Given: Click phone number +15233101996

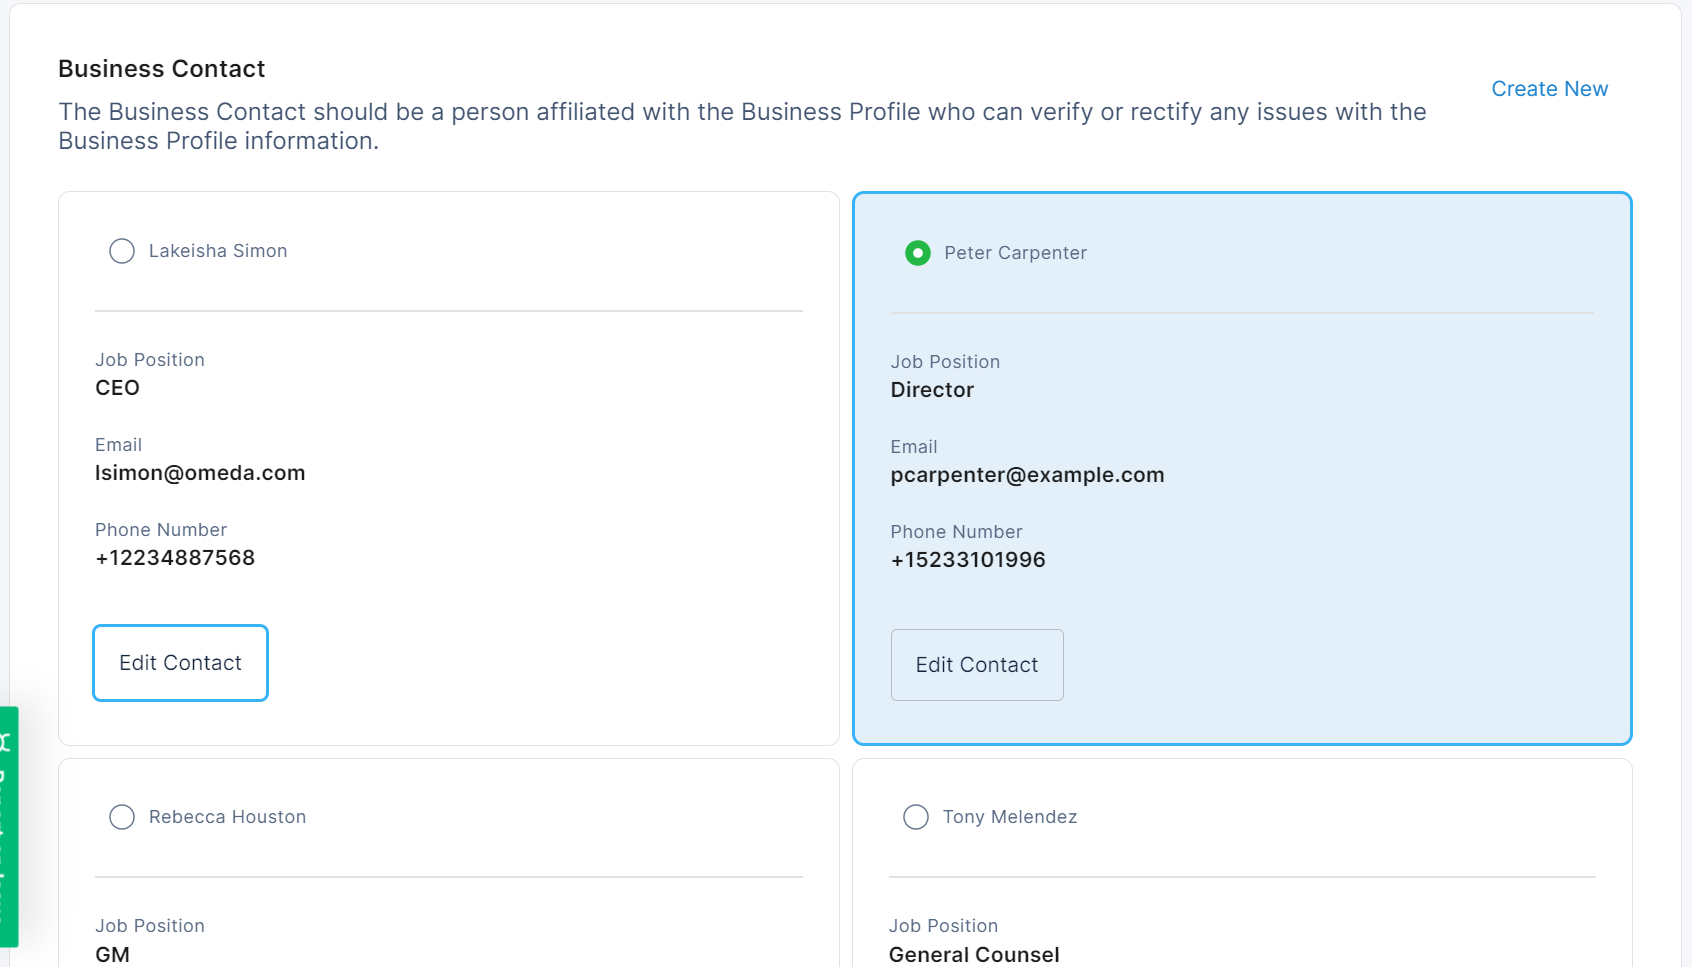Looking at the screenshot, I should tap(968, 560).
